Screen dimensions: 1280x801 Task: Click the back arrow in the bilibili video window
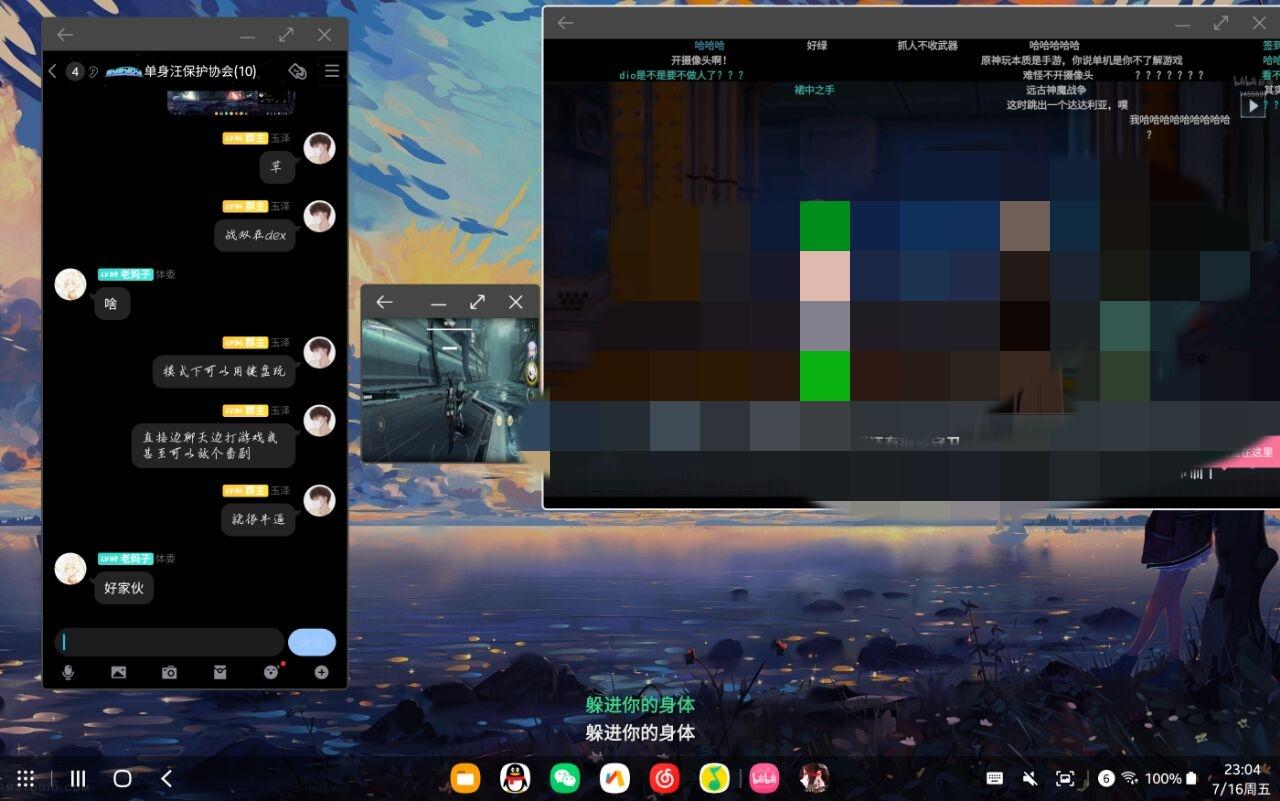(566, 22)
